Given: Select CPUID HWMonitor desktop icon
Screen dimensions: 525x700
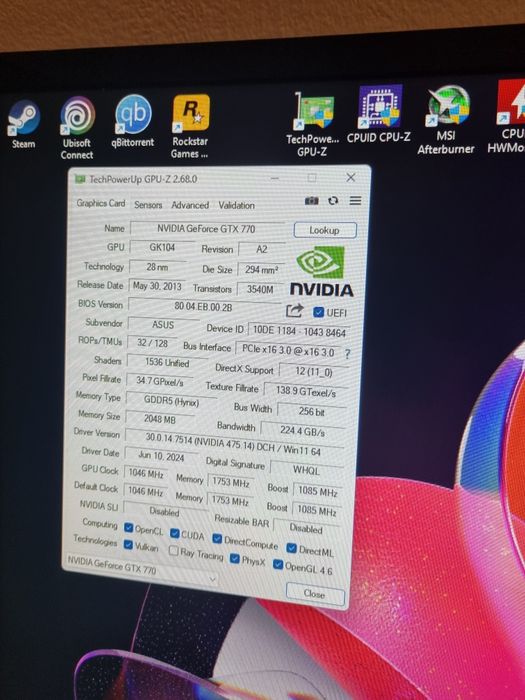Looking at the screenshot, I should point(508,117).
